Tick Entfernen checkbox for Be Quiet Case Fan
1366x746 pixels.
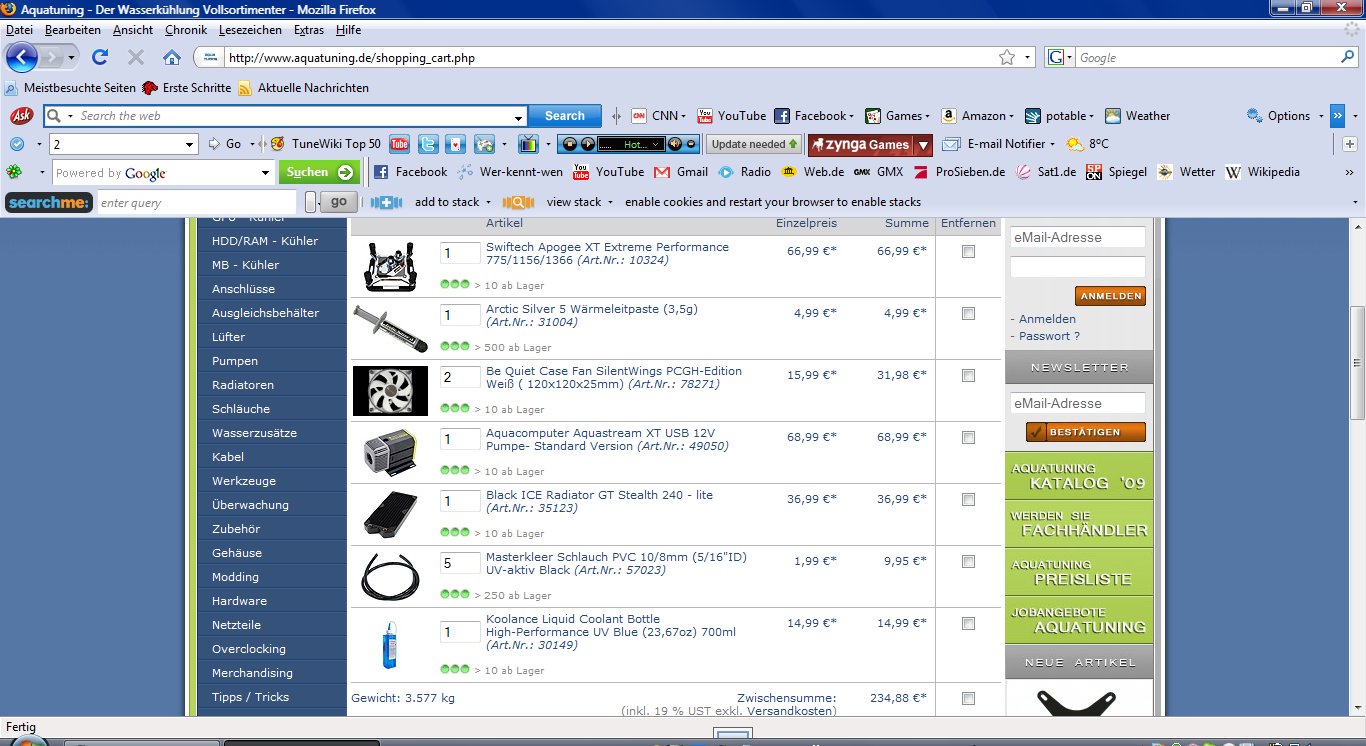pos(968,376)
